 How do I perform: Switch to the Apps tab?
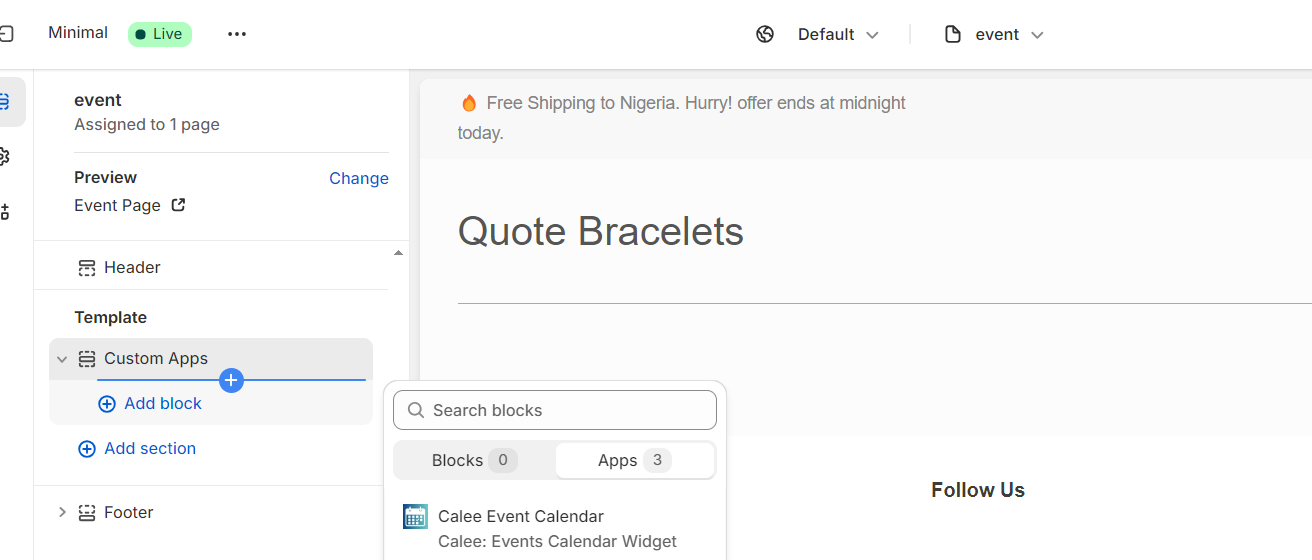(x=635, y=460)
